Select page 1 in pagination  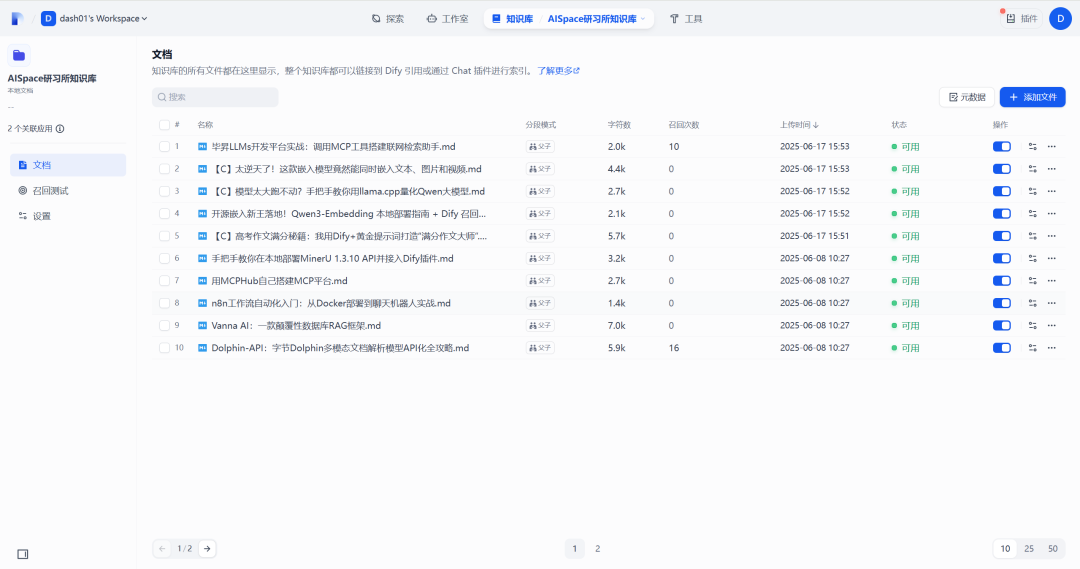[x=574, y=549]
